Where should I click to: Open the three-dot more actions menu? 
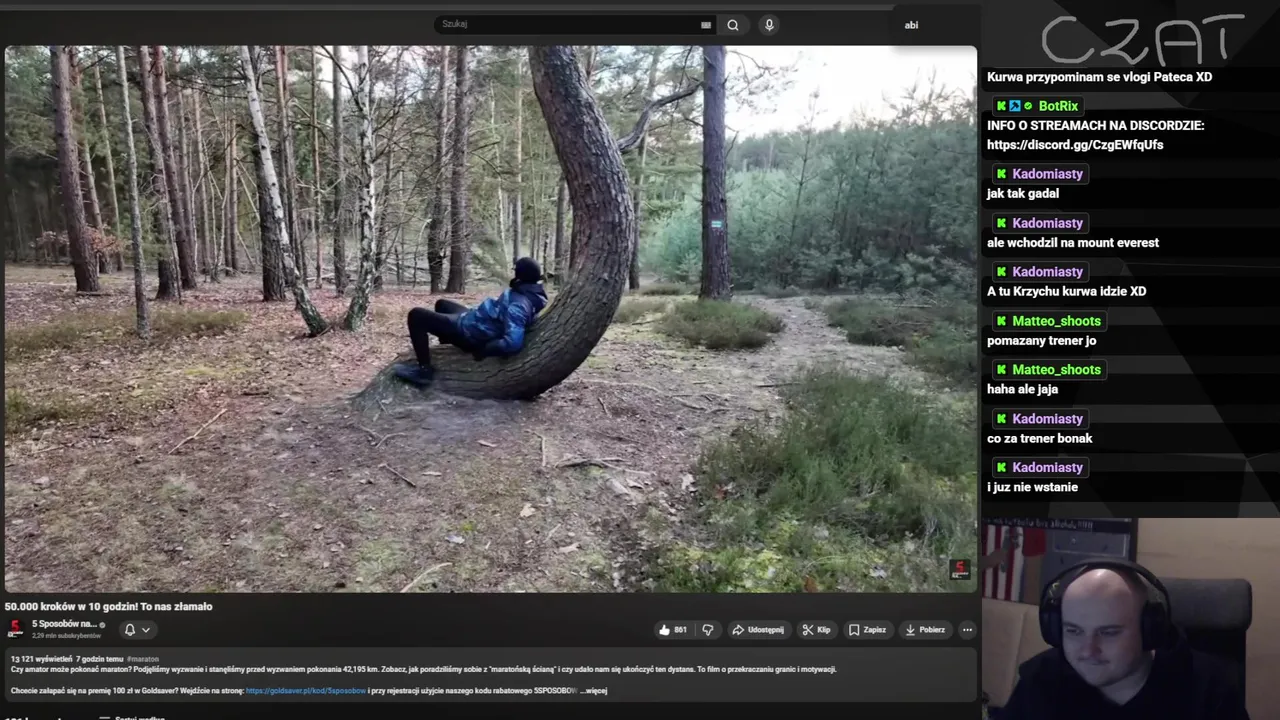tap(967, 630)
